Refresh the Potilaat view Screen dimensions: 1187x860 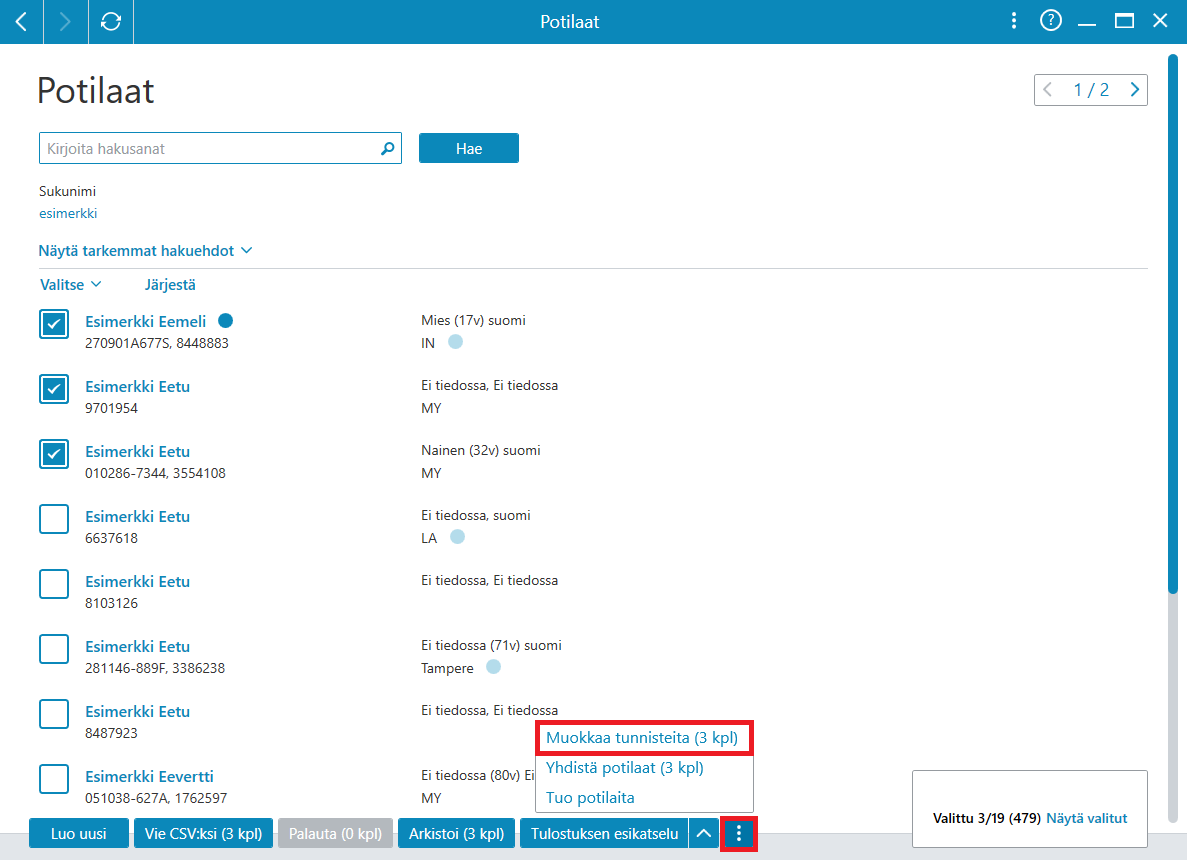point(111,22)
